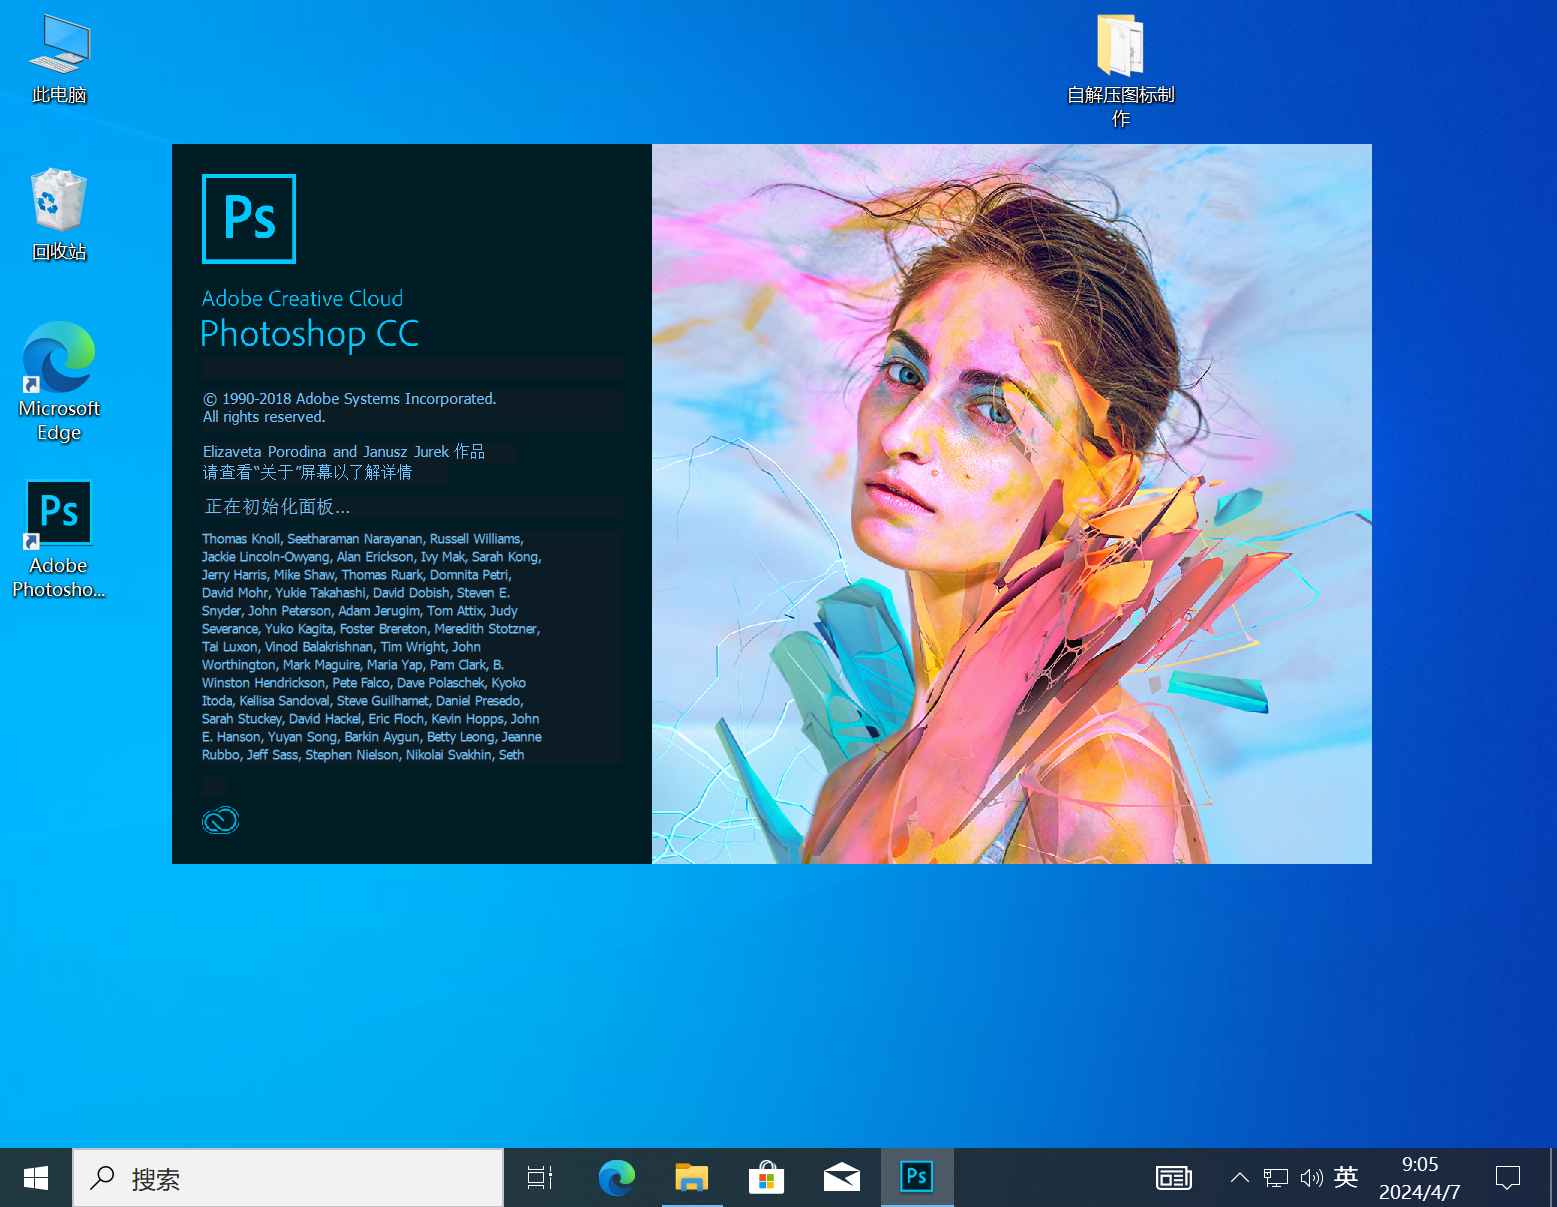
Task: Select the Adobe Photoshop desktop shortcut
Action: click(59, 540)
